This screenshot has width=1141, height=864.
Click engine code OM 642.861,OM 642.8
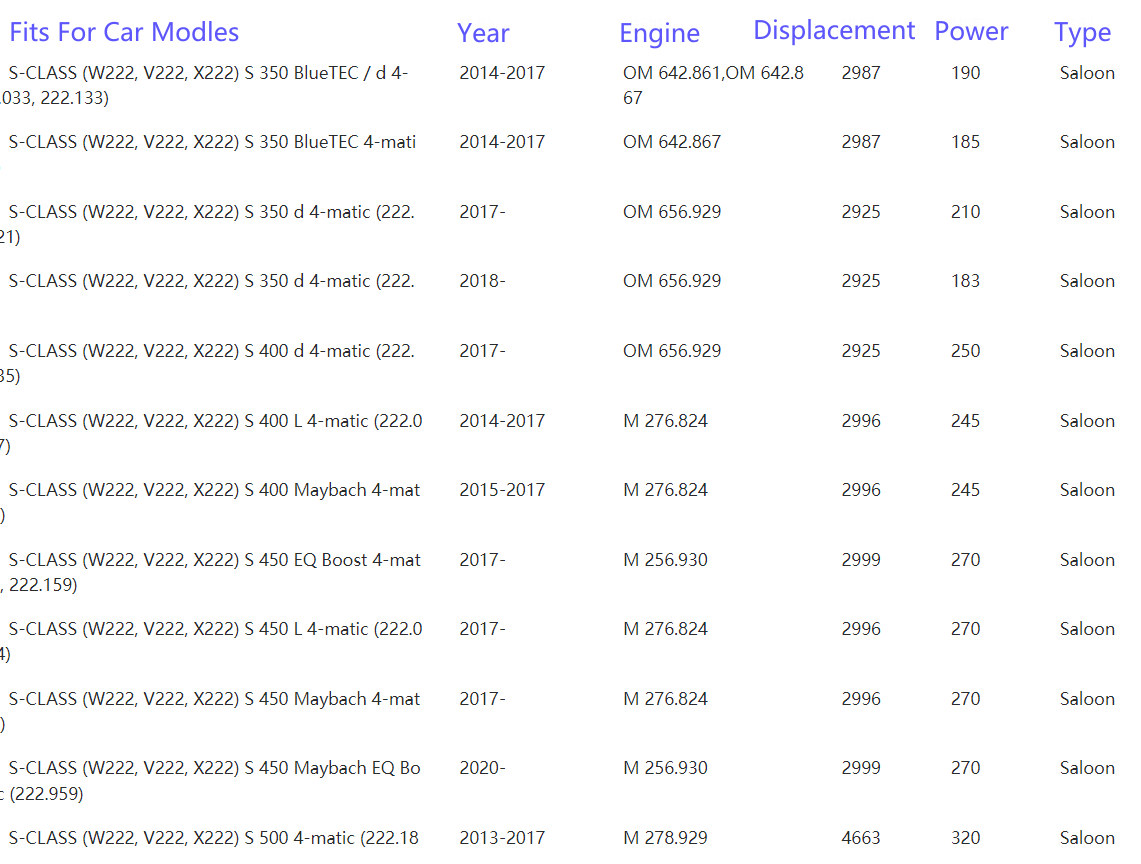pos(712,73)
